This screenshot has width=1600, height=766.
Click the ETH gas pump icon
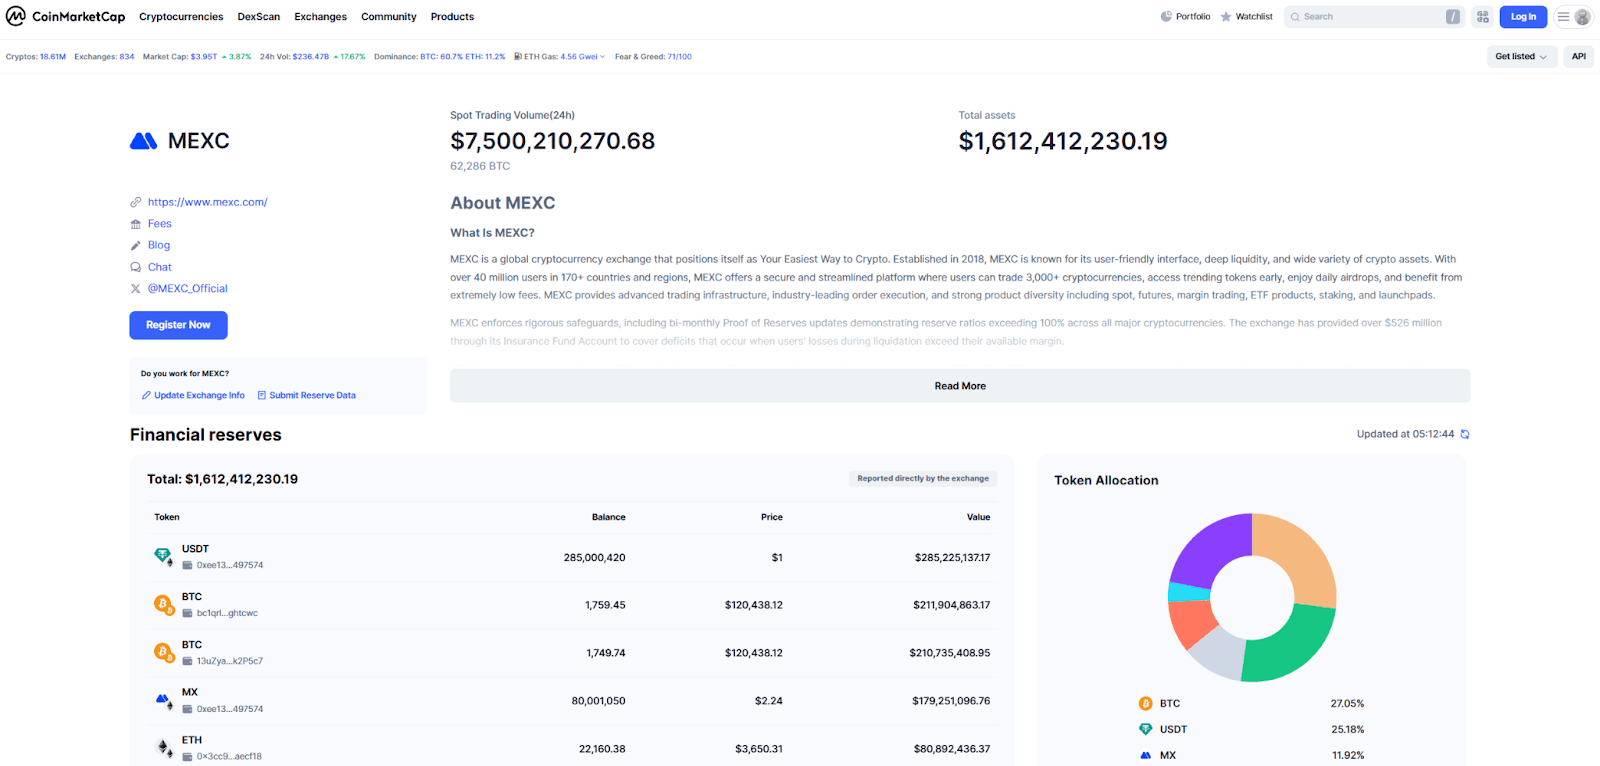coord(518,56)
